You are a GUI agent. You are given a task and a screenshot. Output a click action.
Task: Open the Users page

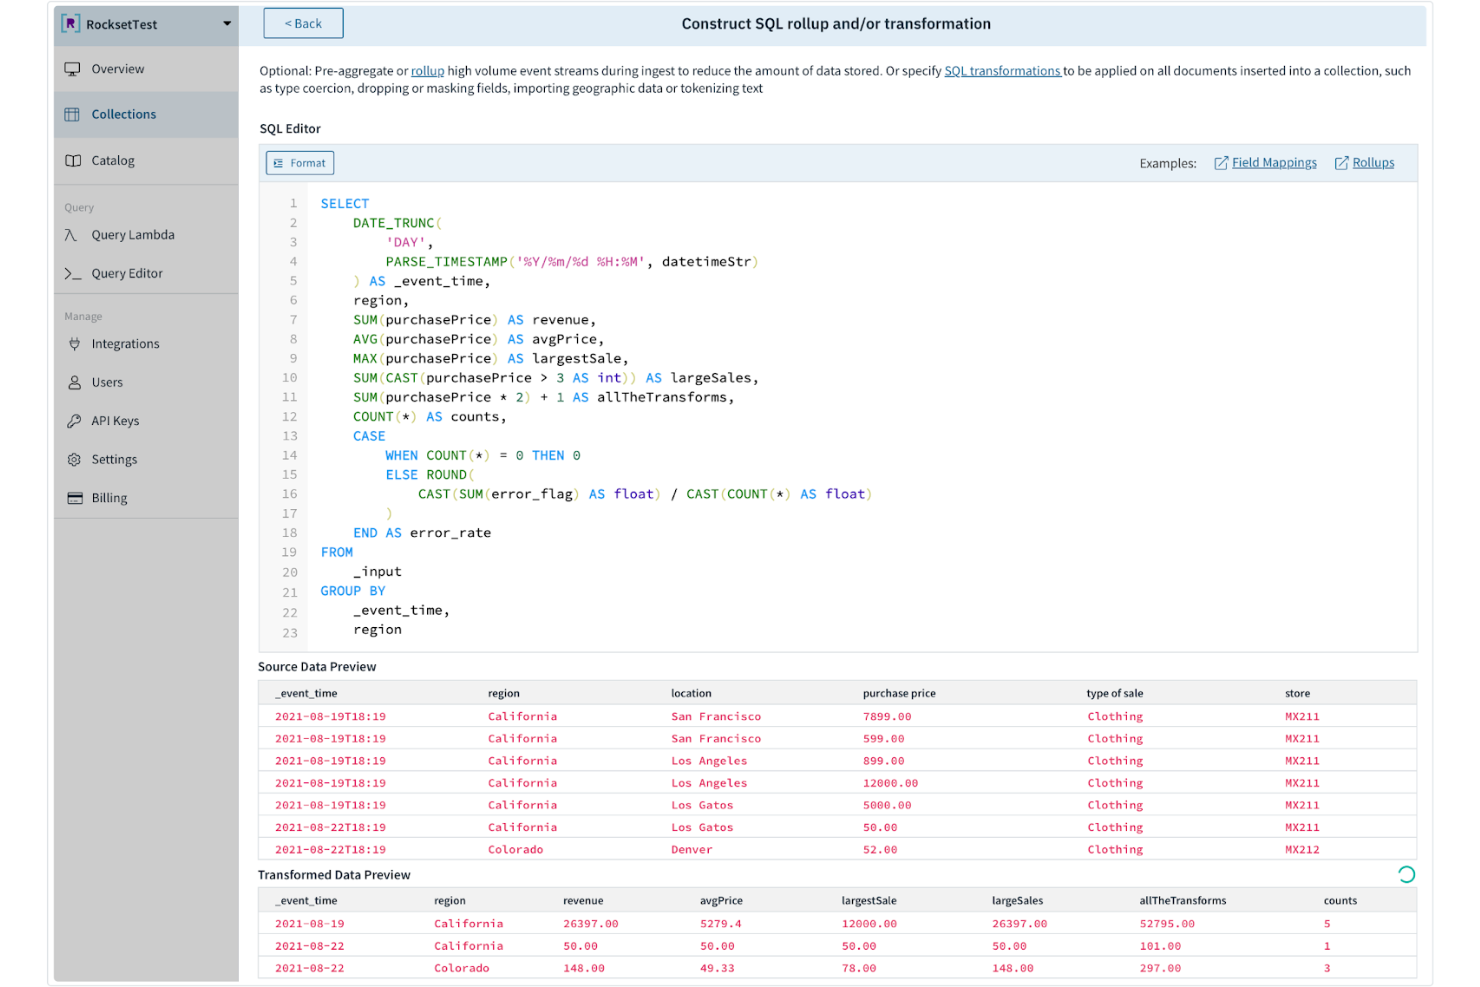pos(107,382)
